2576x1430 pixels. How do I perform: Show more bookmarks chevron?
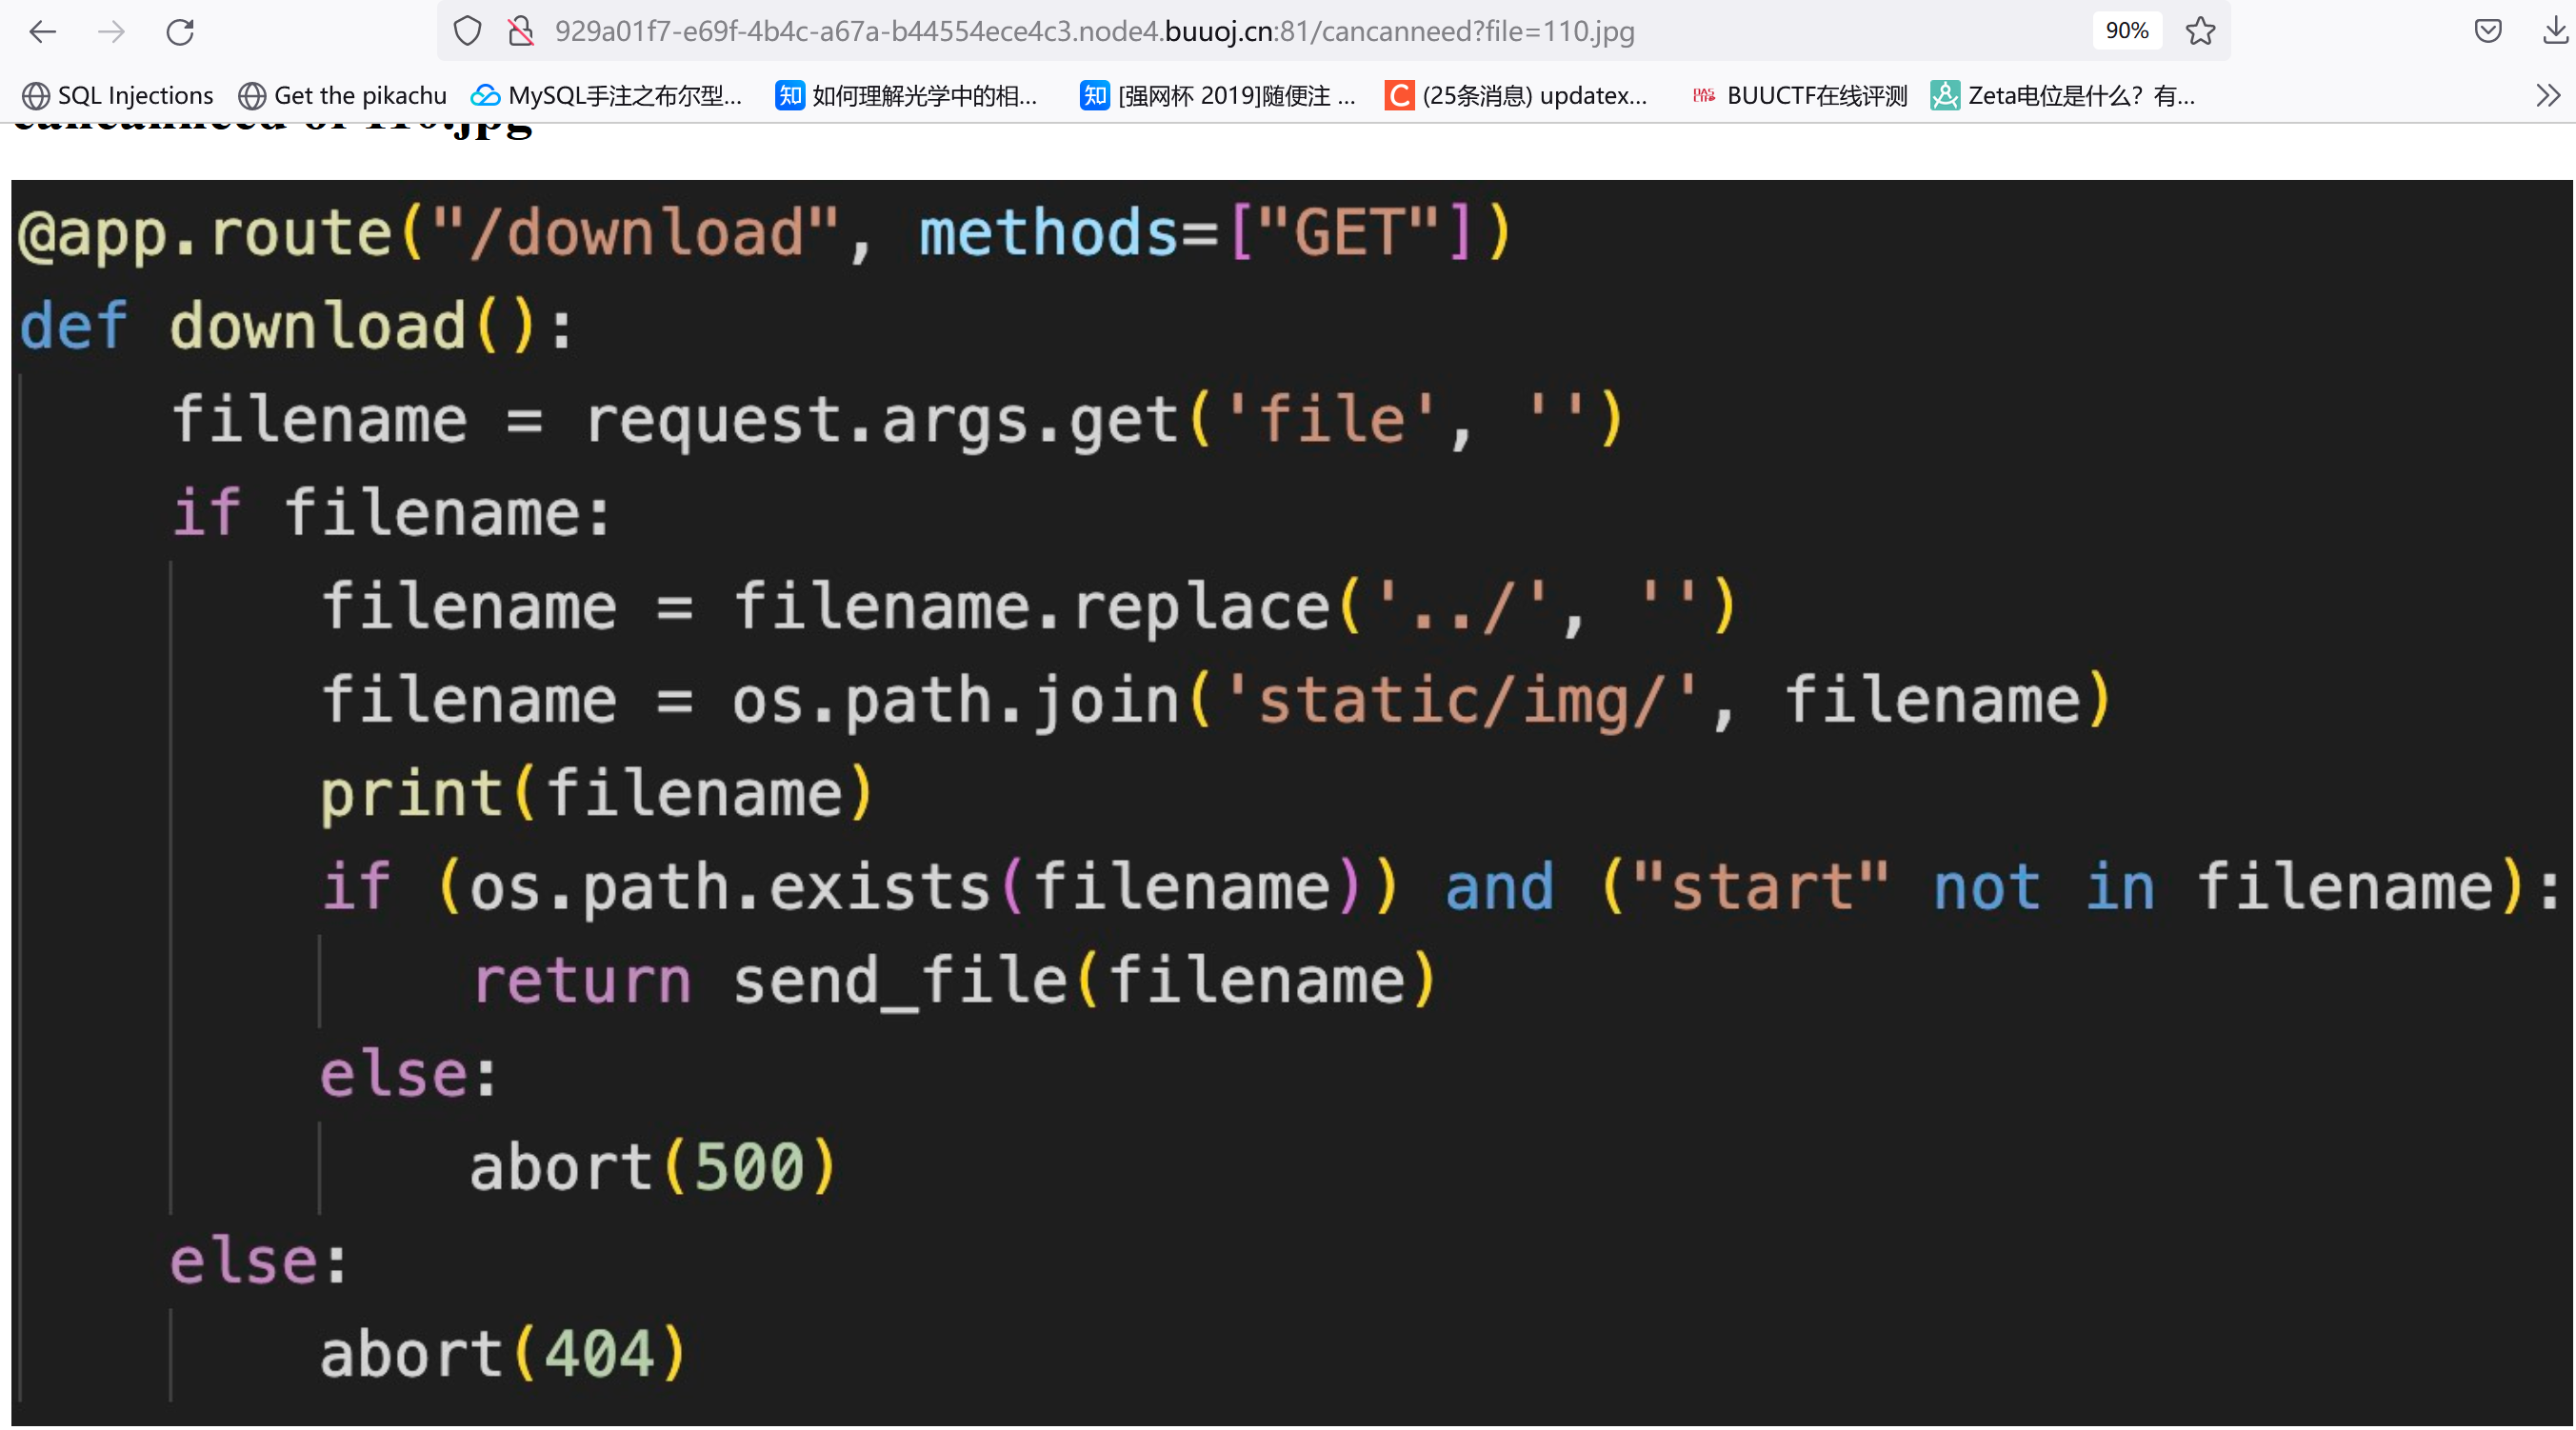(x=2548, y=96)
